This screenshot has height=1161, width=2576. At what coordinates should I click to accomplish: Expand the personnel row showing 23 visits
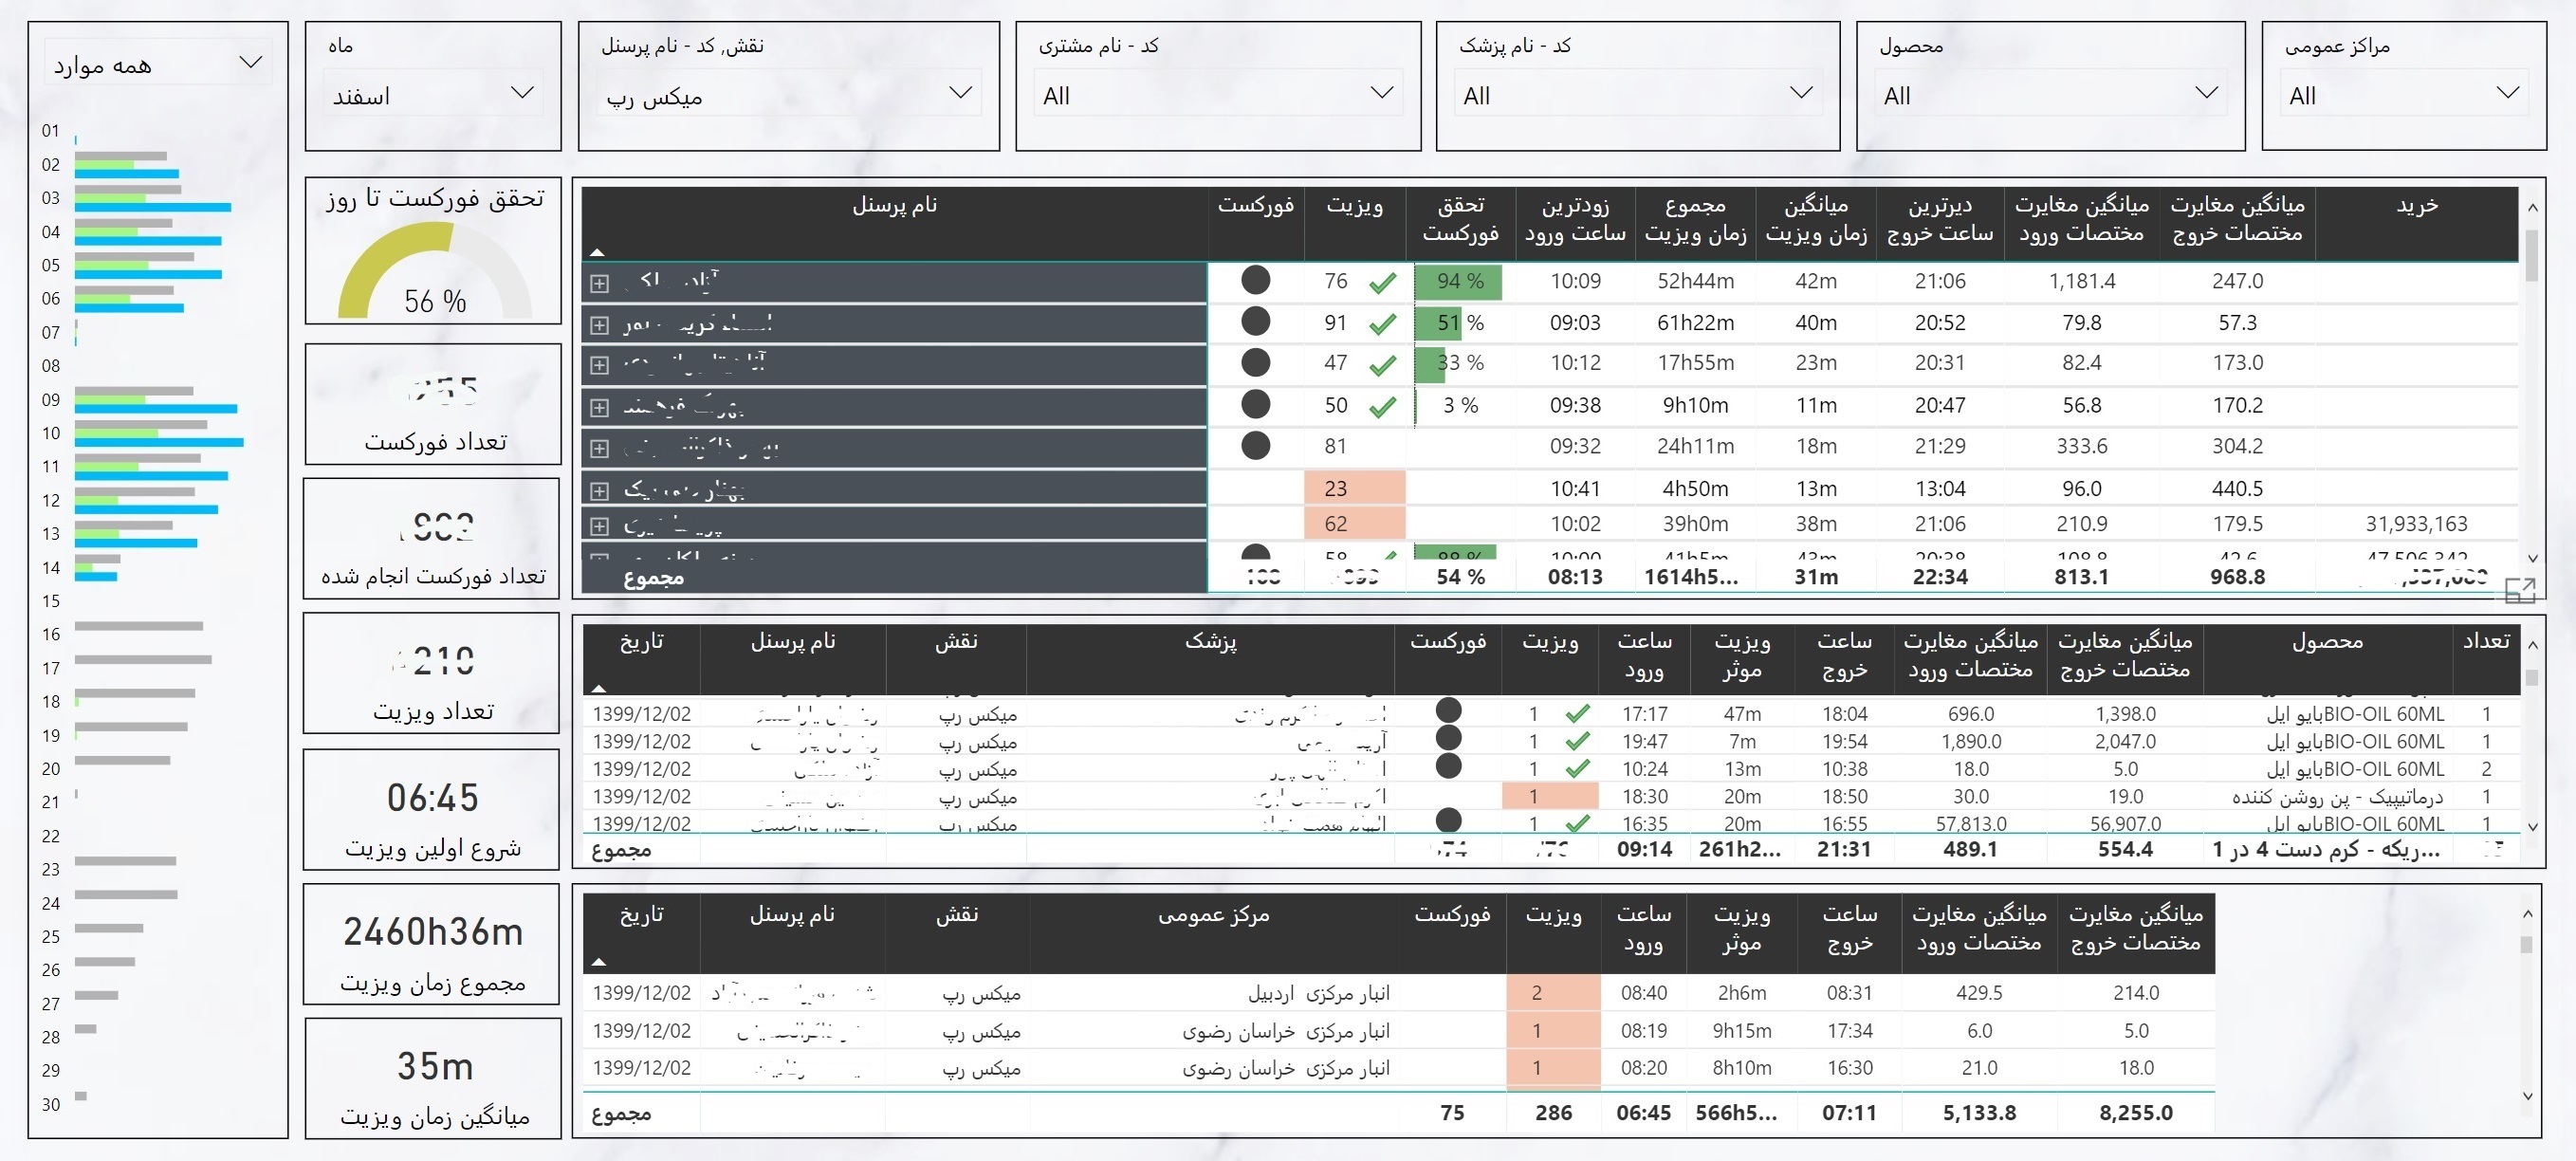(x=599, y=491)
